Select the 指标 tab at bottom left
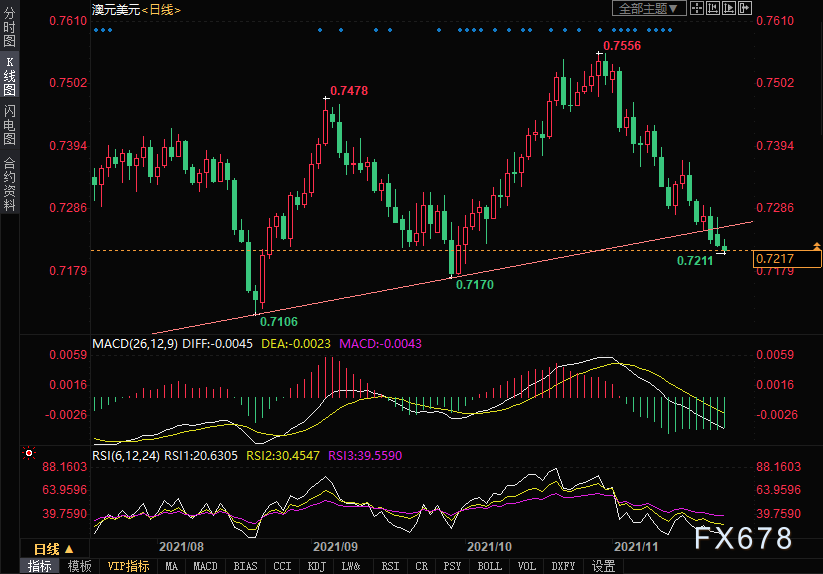823x574 pixels. point(40,566)
